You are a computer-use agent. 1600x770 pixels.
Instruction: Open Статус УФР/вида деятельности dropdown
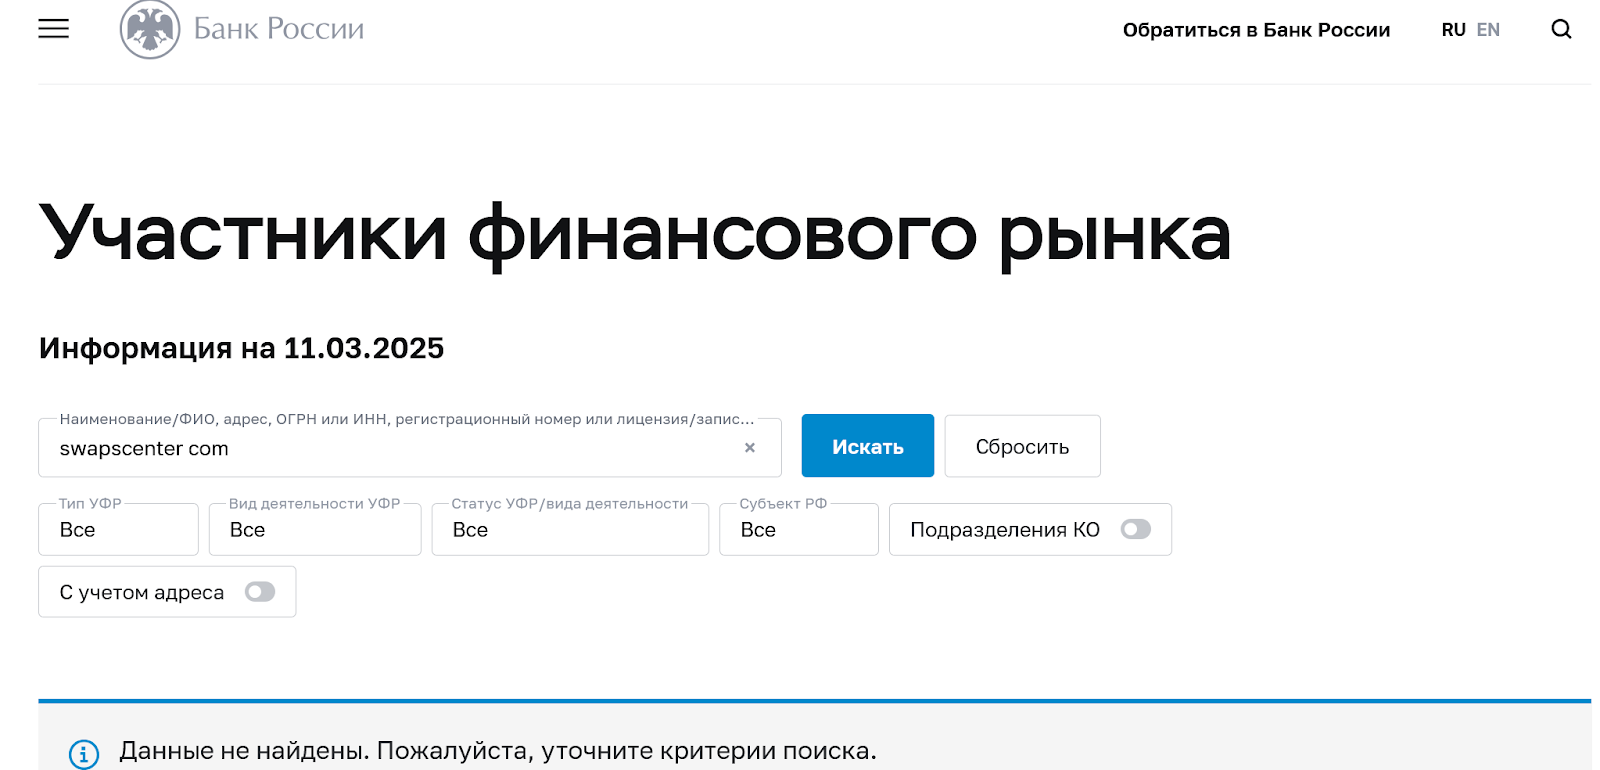point(570,529)
